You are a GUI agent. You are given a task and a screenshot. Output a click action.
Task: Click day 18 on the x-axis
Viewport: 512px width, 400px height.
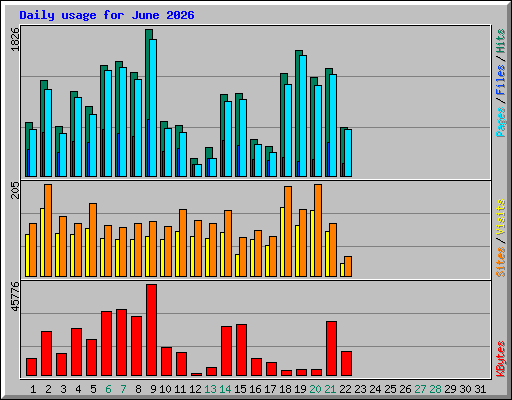[285, 389]
